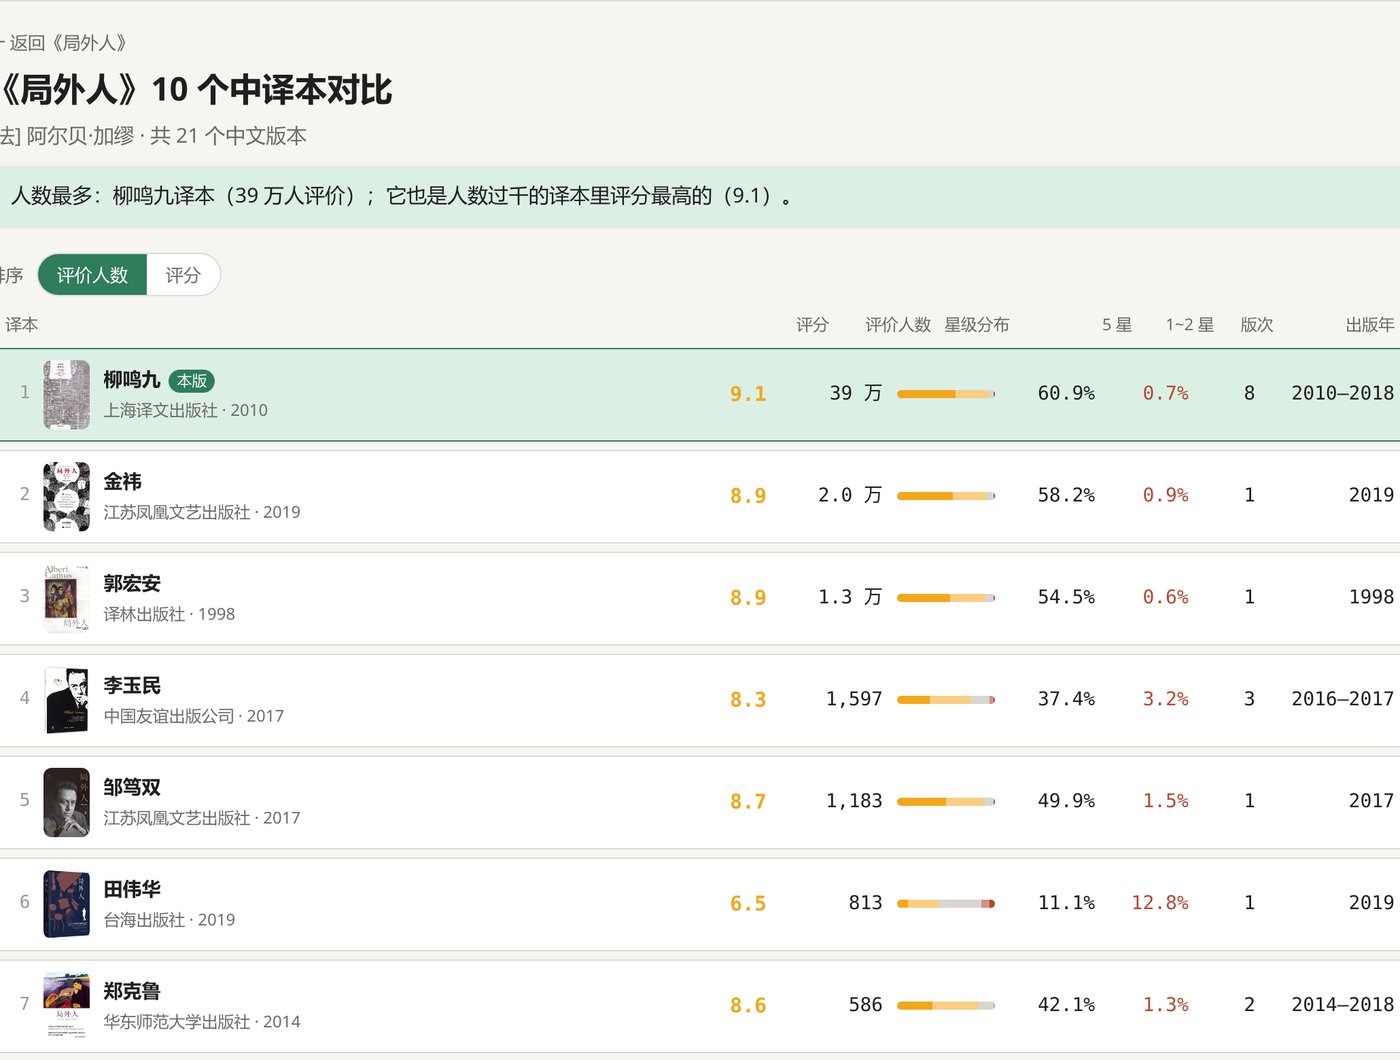Click the 译本 column header
The width and height of the screenshot is (1400, 1060).
click(x=22, y=325)
